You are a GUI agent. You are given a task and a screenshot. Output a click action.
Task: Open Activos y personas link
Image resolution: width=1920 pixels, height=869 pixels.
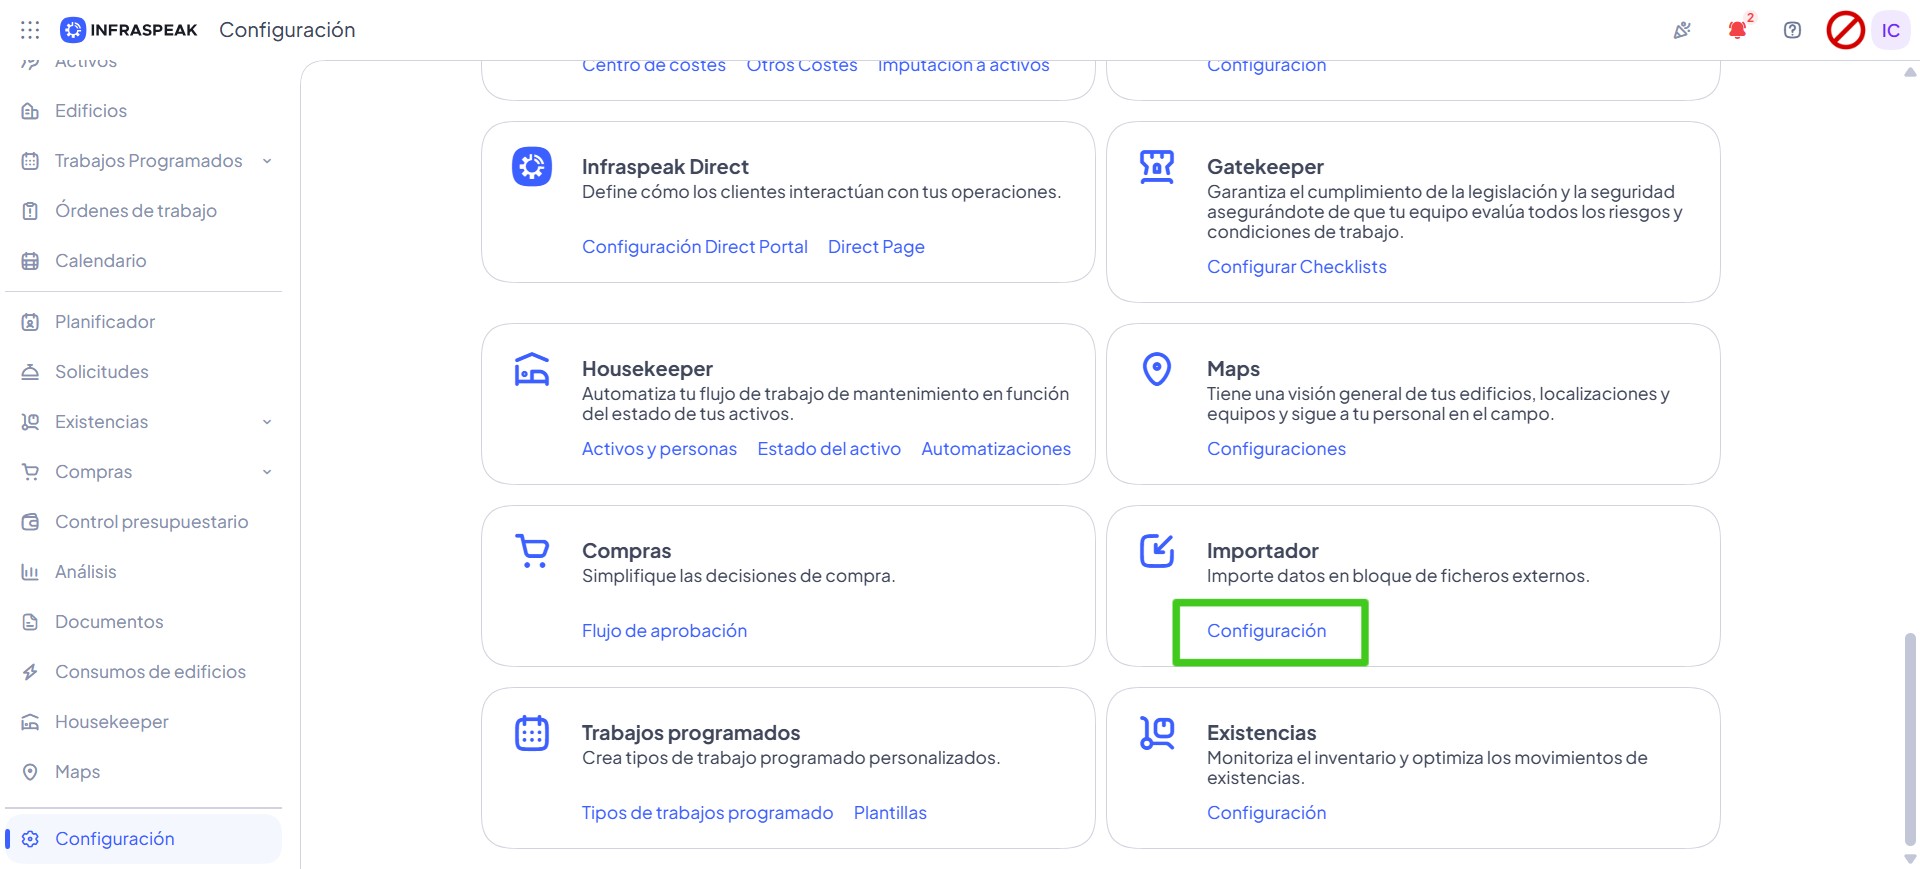659,449
